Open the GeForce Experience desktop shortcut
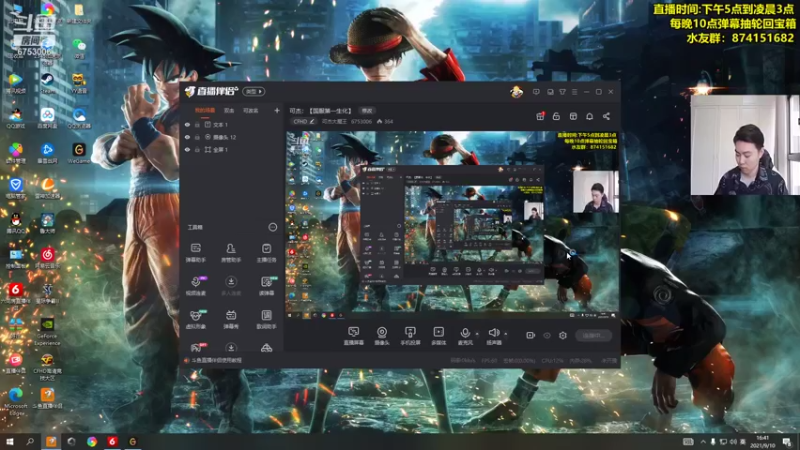The height and width of the screenshot is (450, 800). pyautogui.click(x=47, y=332)
